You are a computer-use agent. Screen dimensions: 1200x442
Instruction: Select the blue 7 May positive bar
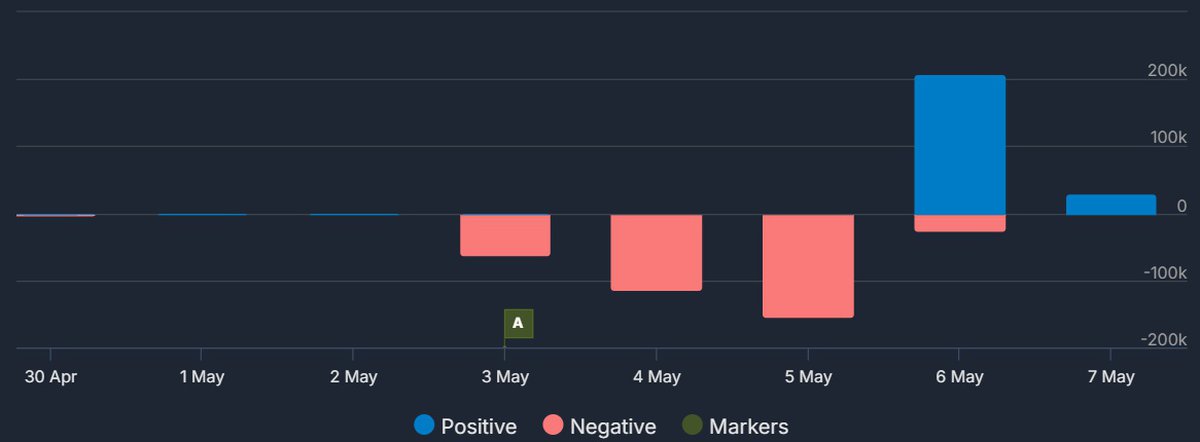point(1111,205)
